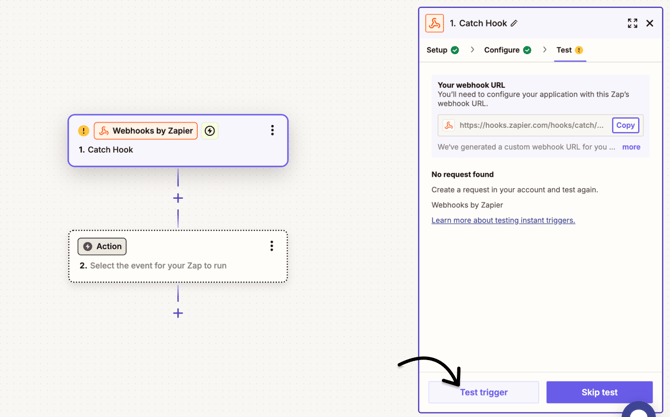Open the Action step options menu

tap(272, 246)
